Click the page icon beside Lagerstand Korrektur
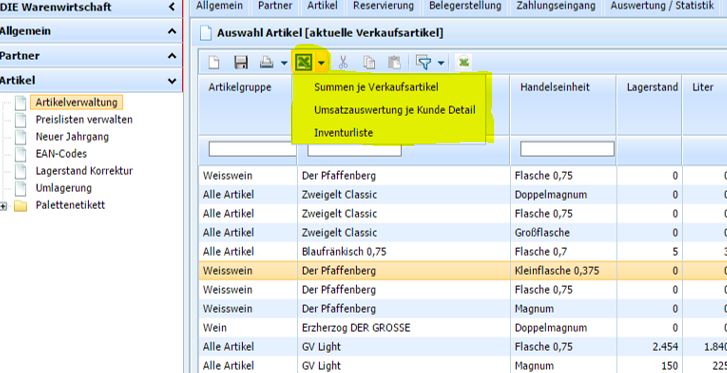Image resolution: width=727 pixels, height=373 pixels. pyautogui.click(x=20, y=171)
